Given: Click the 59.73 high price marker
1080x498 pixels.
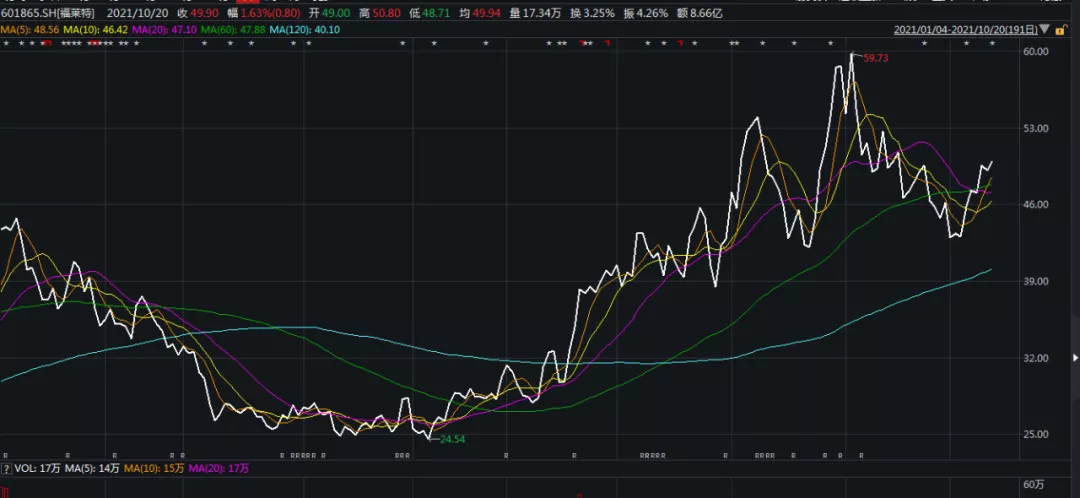Looking at the screenshot, I should coord(873,59).
